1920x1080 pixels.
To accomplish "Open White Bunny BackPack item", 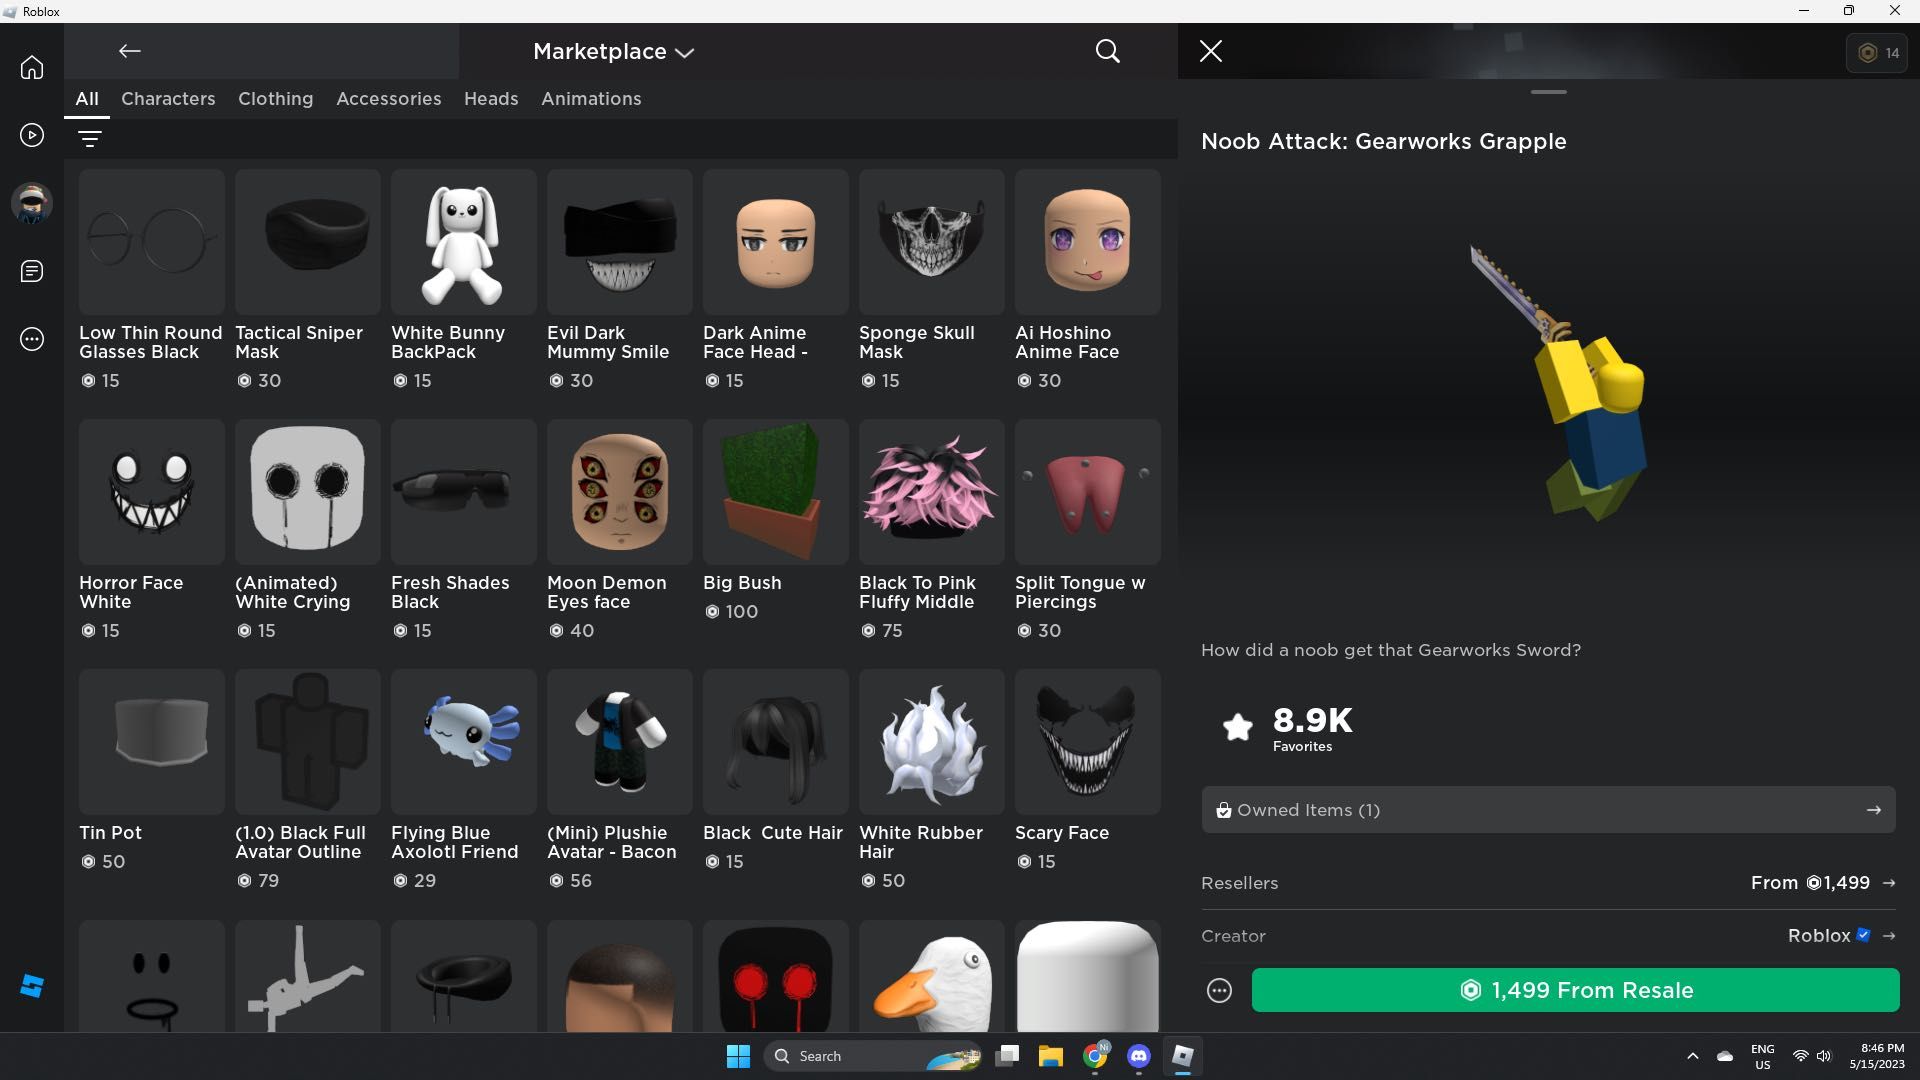I will (x=464, y=280).
